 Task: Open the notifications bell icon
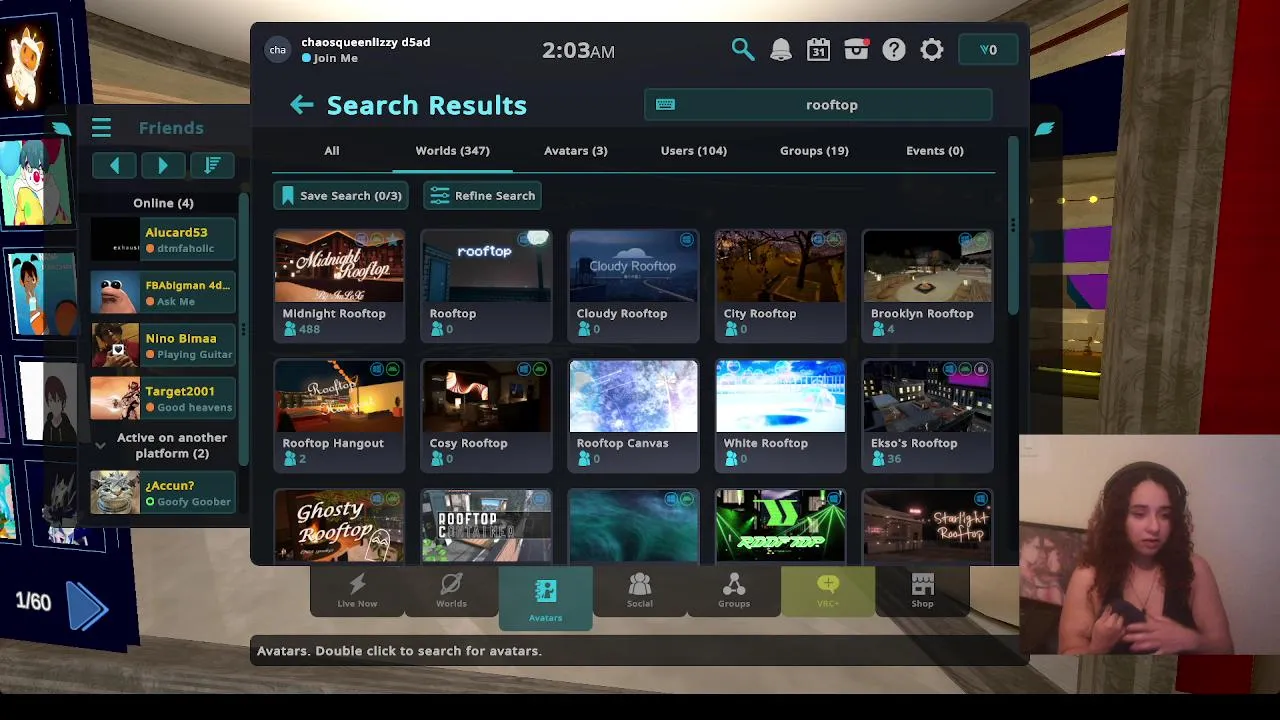[x=781, y=50]
